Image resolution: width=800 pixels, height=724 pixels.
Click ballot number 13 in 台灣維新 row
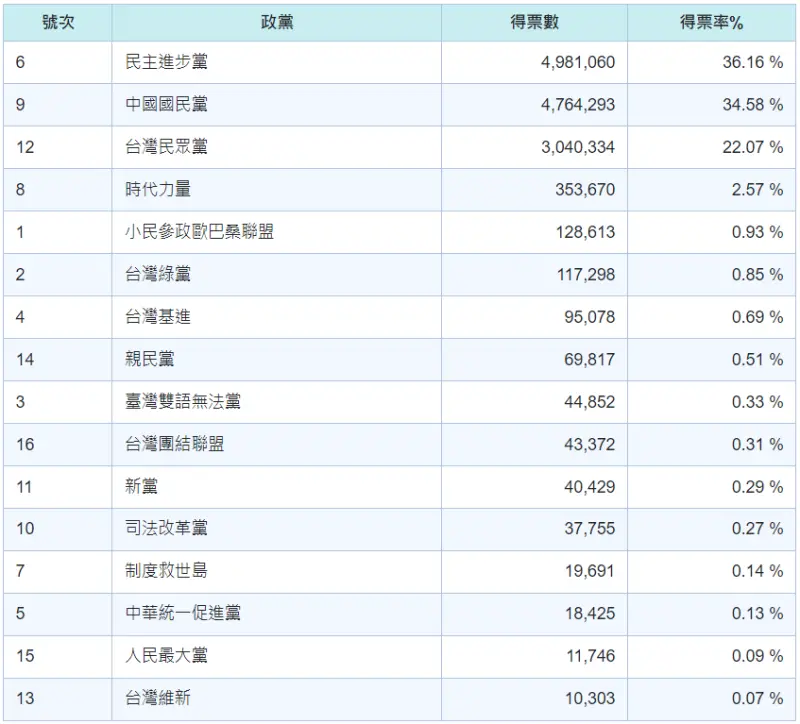point(25,698)
